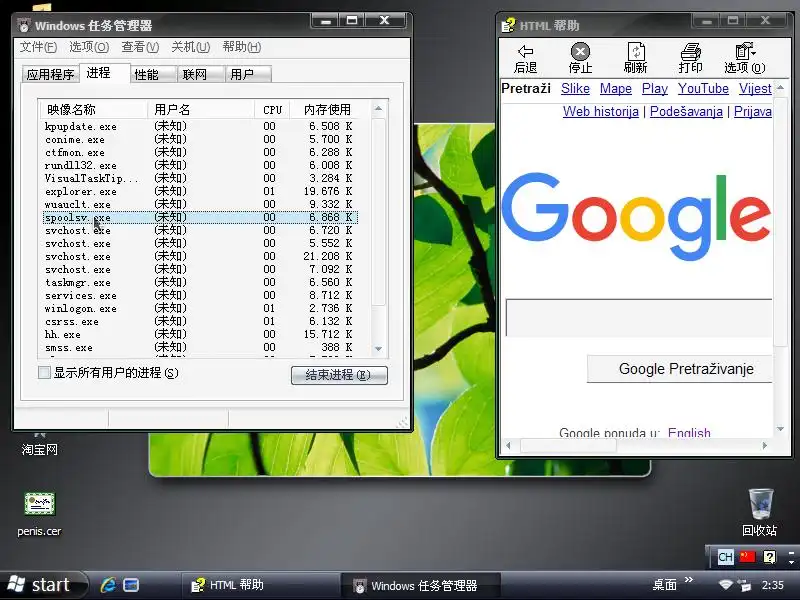Click the CH input language indicator
This screenshot has width=800, height=600.
tap(725, 557)
